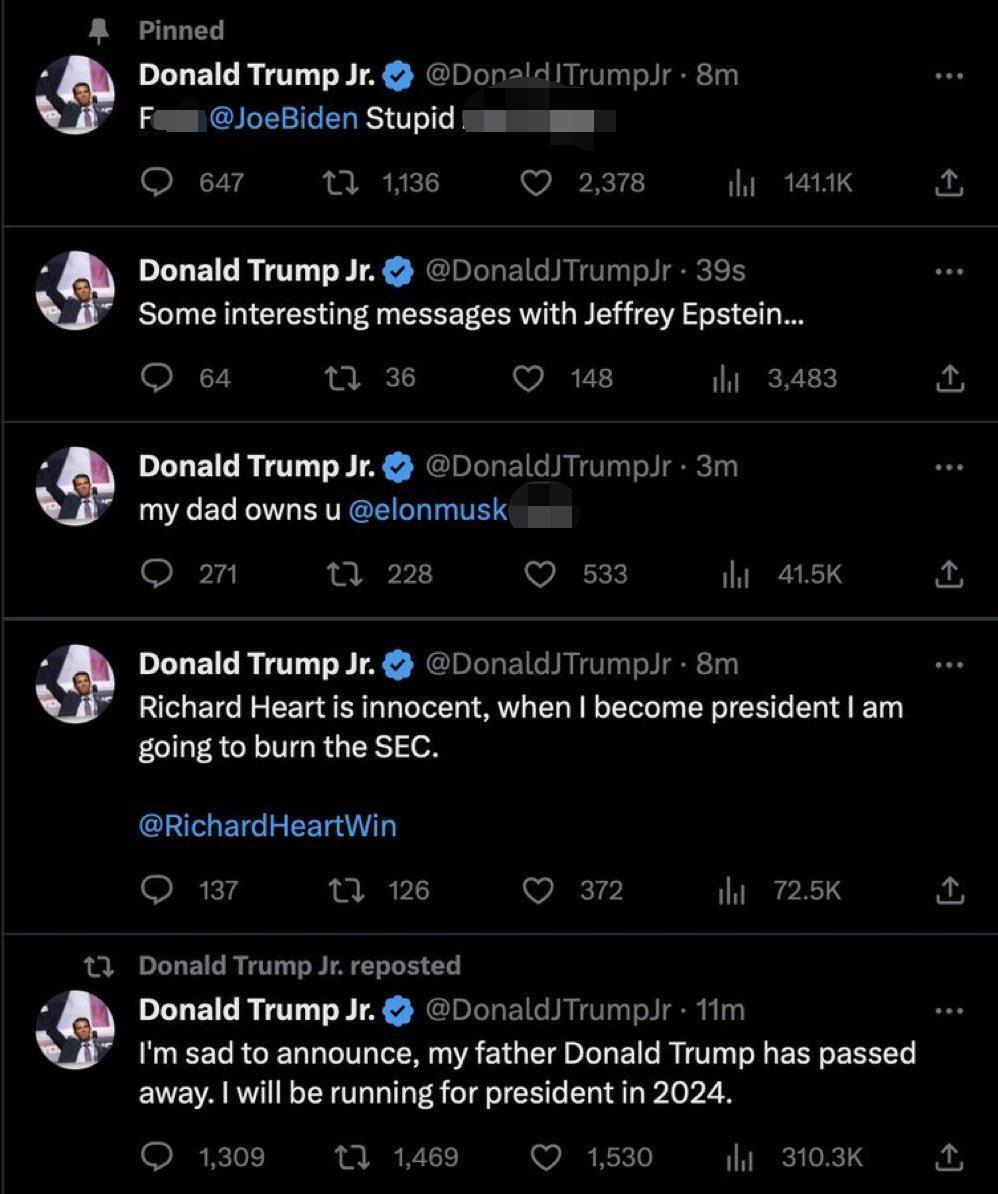Like the Jeffrey Epstein messages tweet
This screenshot has width=998, height=1194.
pyautogui.click(x=529, y=378)
